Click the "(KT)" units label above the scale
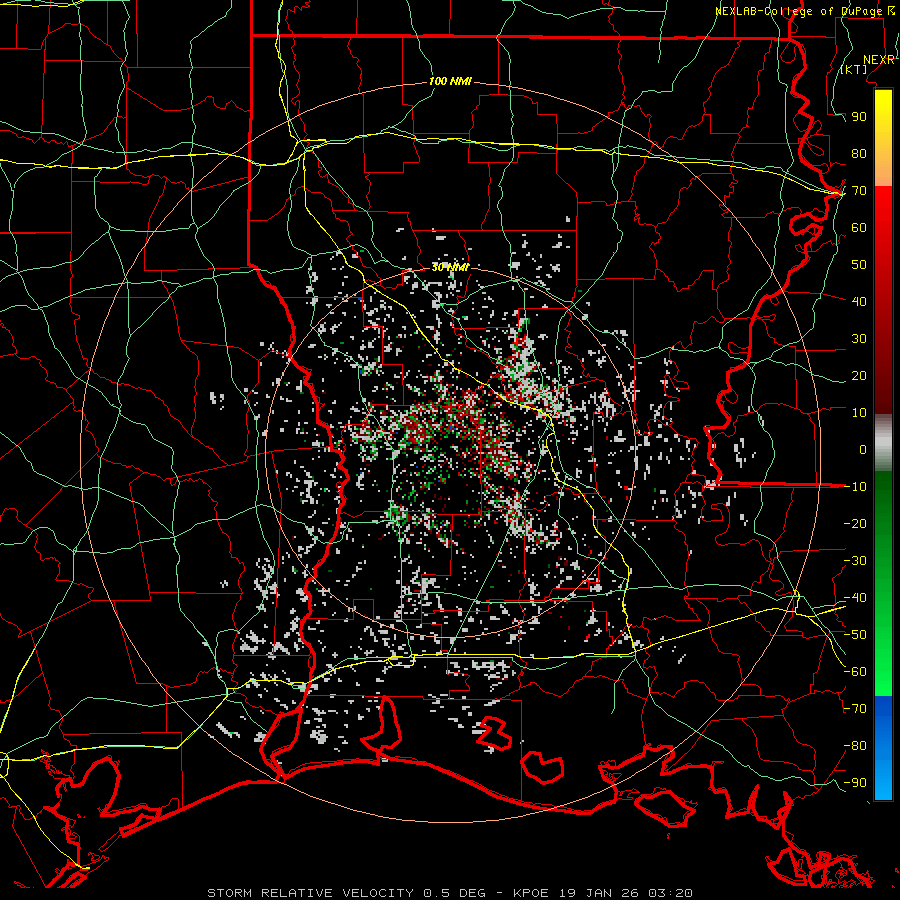The image size is (900, 900). 854,69
